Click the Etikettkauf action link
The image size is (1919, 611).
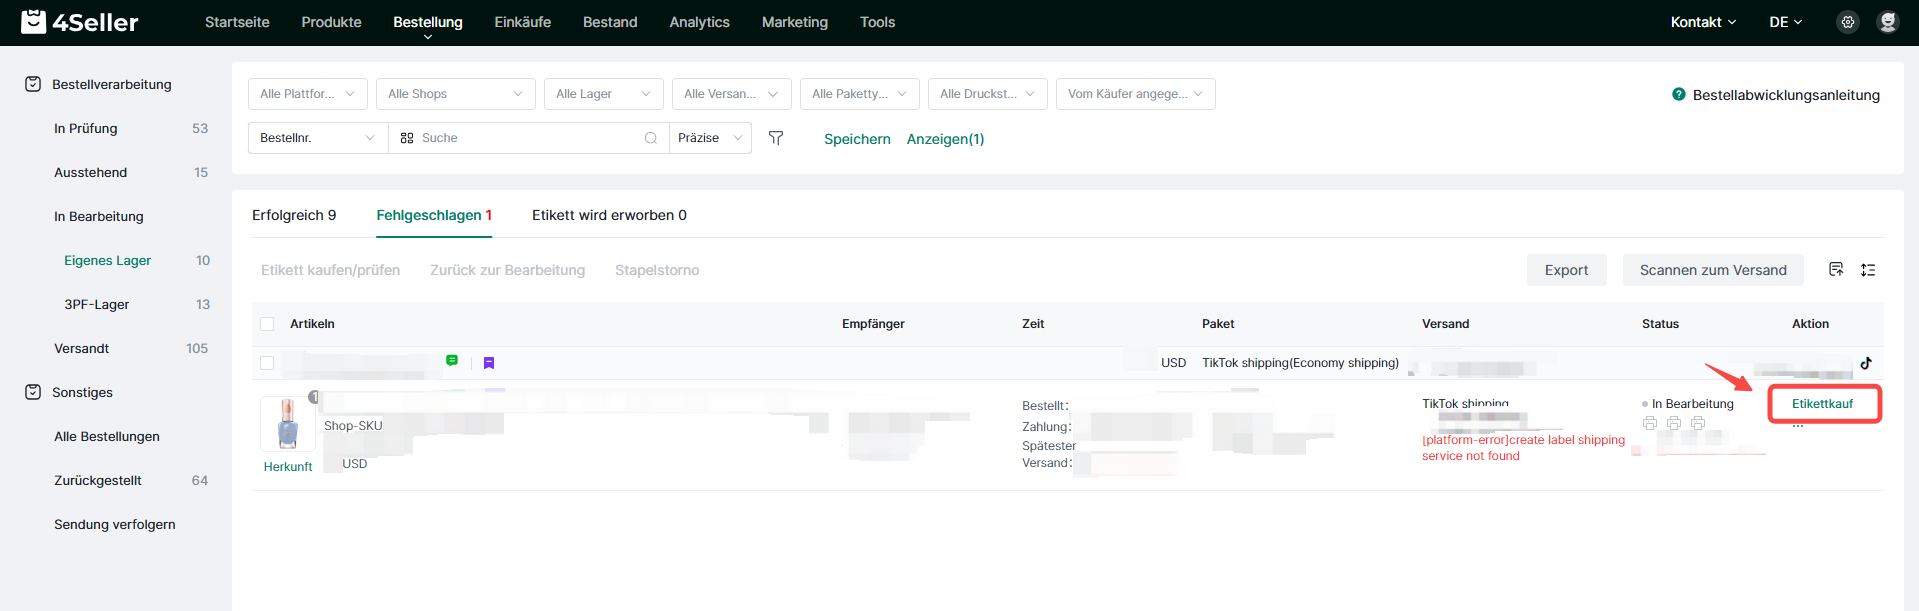pyautogui.click(x=1822, y=404)
